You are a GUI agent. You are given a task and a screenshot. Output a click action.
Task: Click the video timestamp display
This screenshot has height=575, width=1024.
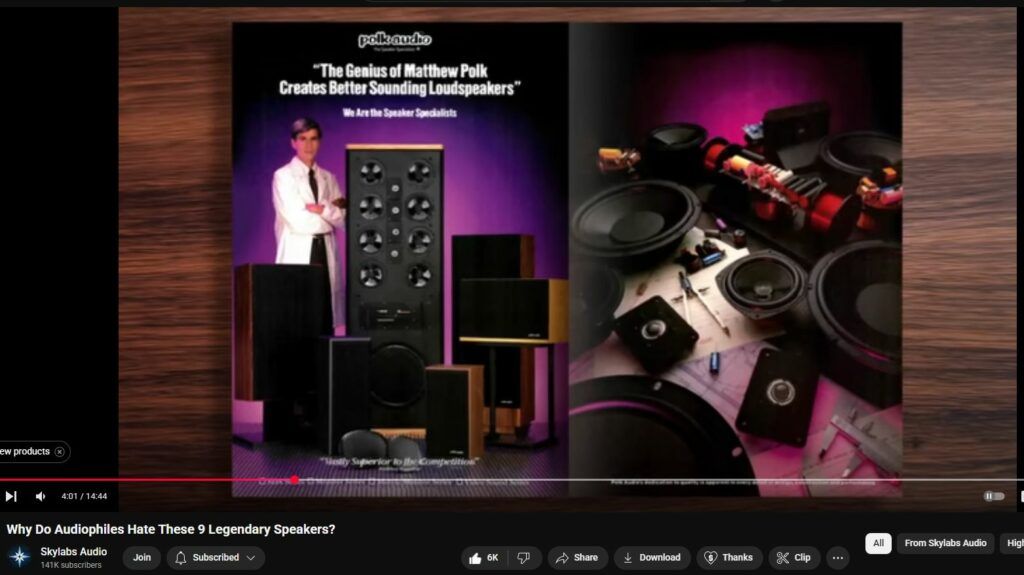[84, 496]
